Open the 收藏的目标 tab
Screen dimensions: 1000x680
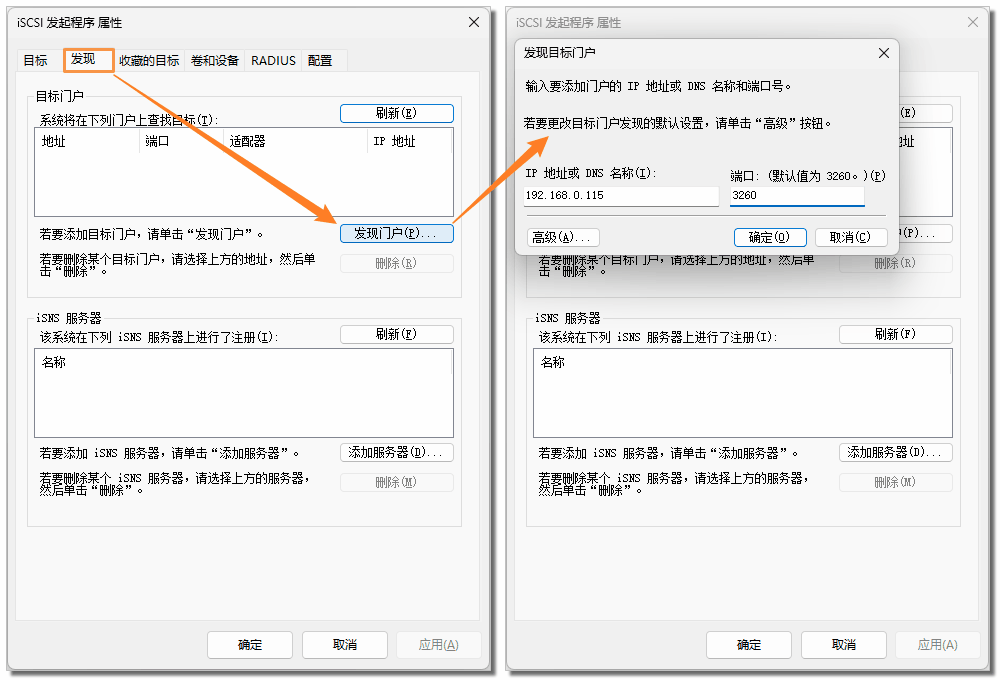tap(149, 61)
